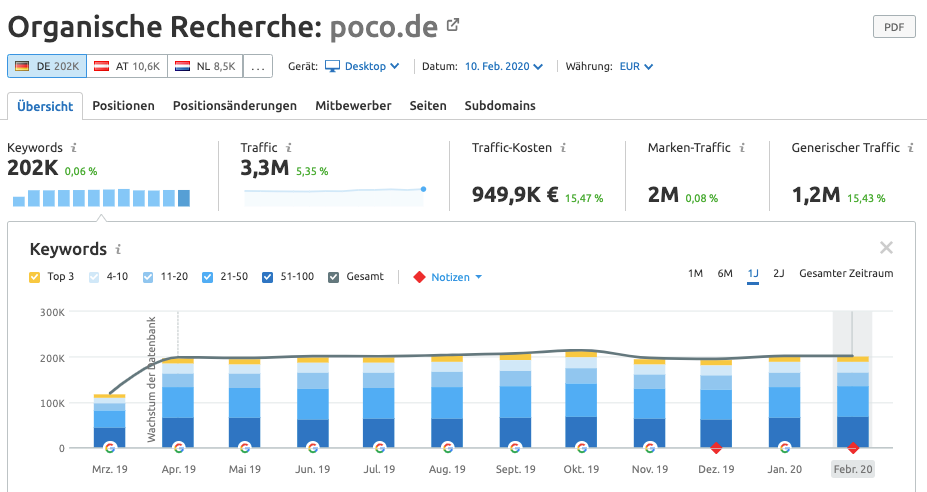Click info icon beside Generischer Traffic
Image resolution: width=927 pixels, height=492 pixels.
click(911, 148)
